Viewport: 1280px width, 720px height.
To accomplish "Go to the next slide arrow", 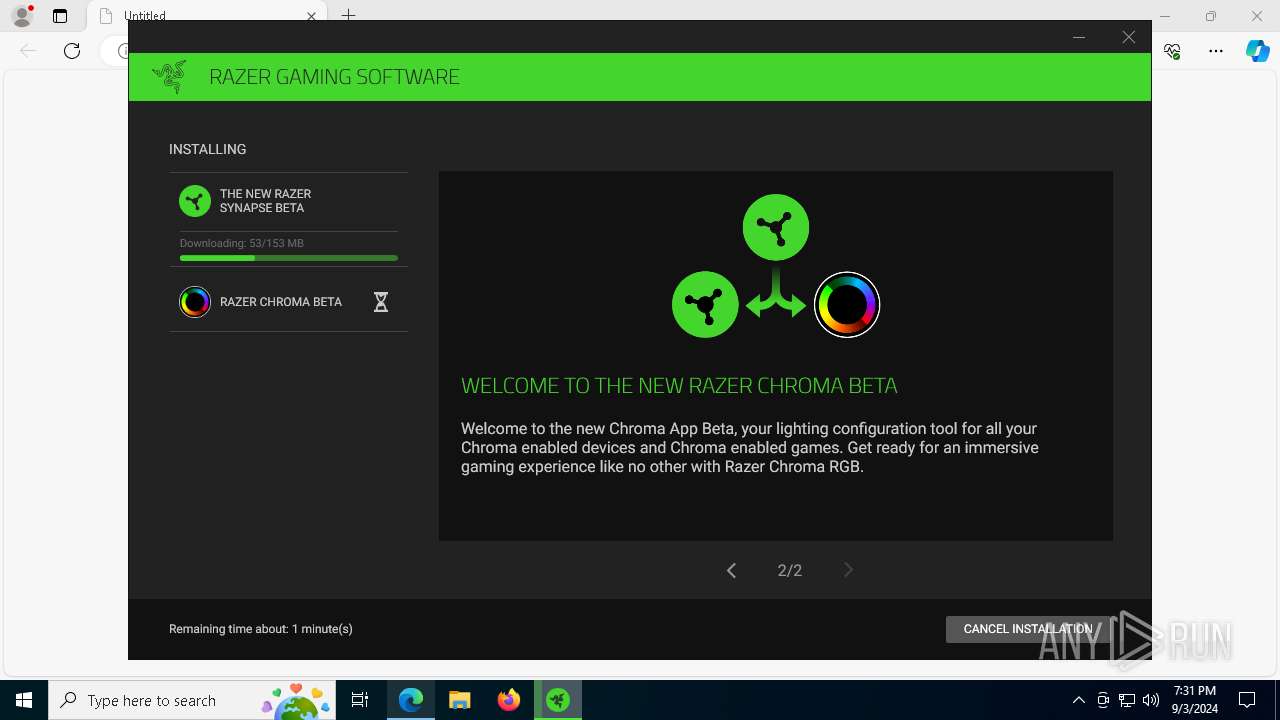I will [848, 570].
